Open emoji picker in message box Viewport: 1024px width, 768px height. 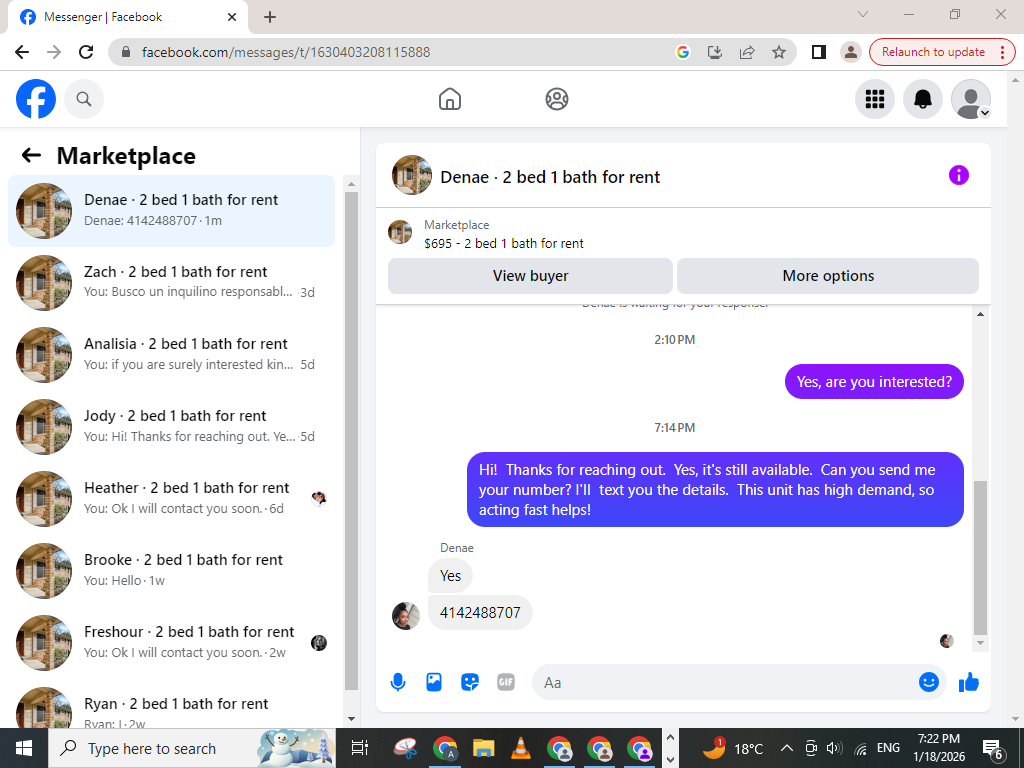(x=928, y=682)
